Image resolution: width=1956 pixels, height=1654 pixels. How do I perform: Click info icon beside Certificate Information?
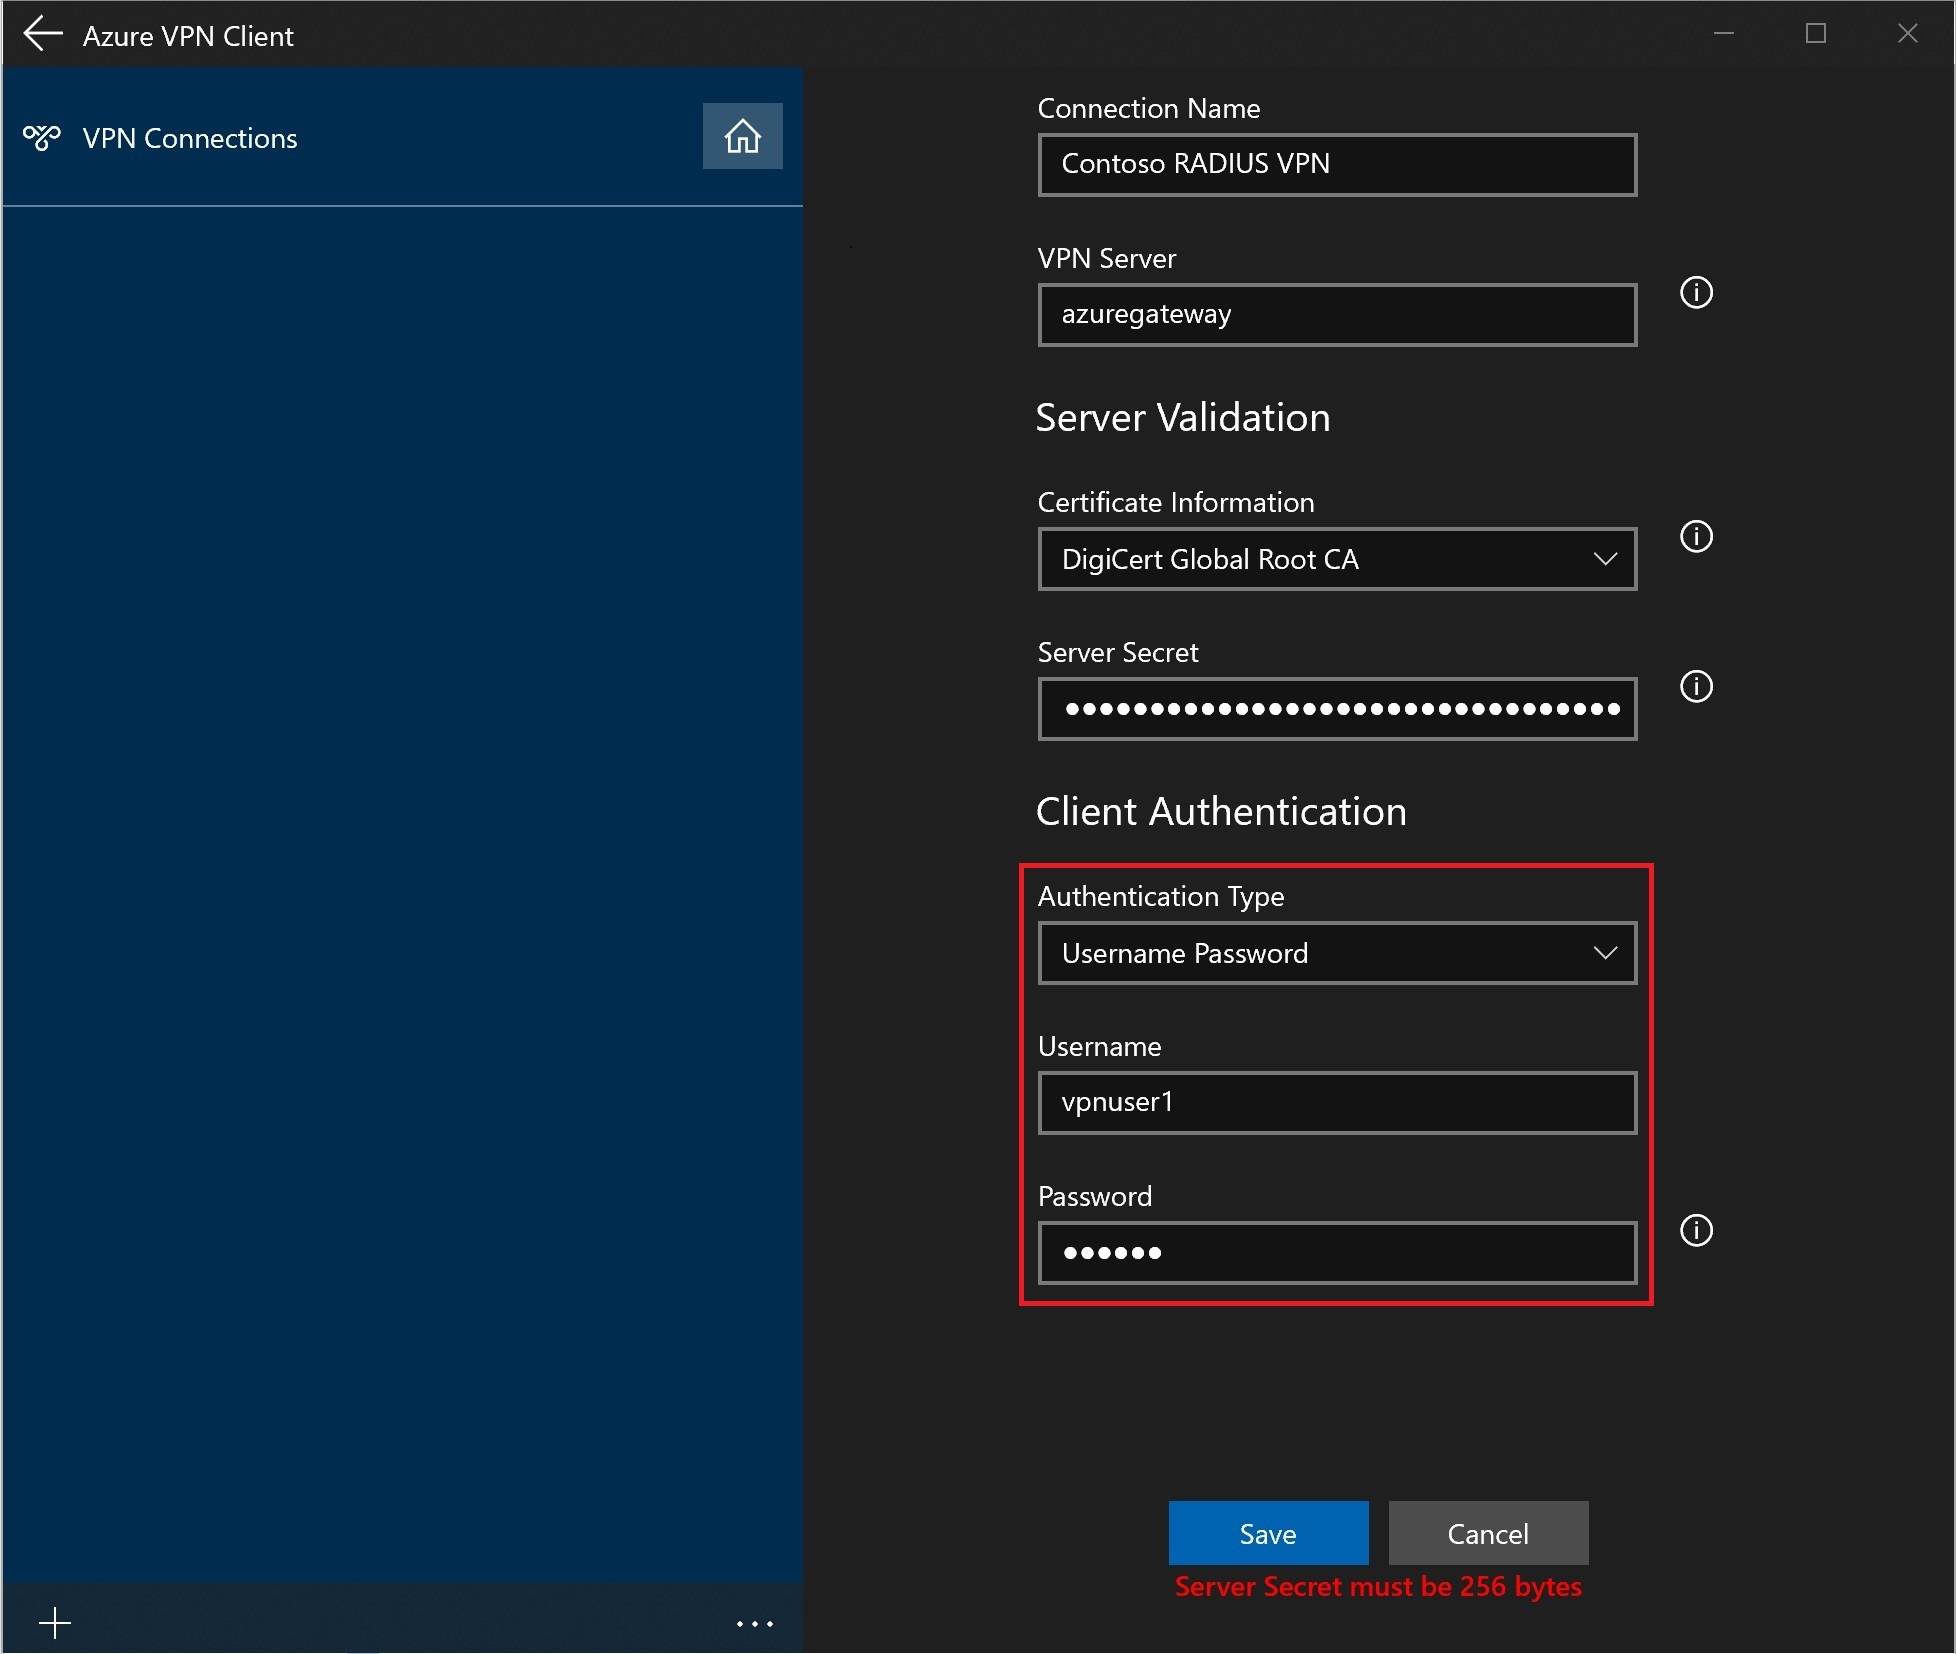(1696, 536)
